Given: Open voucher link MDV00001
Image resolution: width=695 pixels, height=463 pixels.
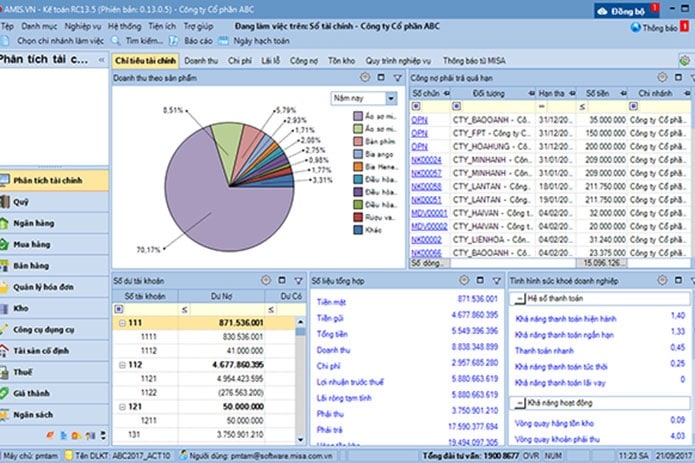Looking at the screenshot, I should tap(429, 213).
